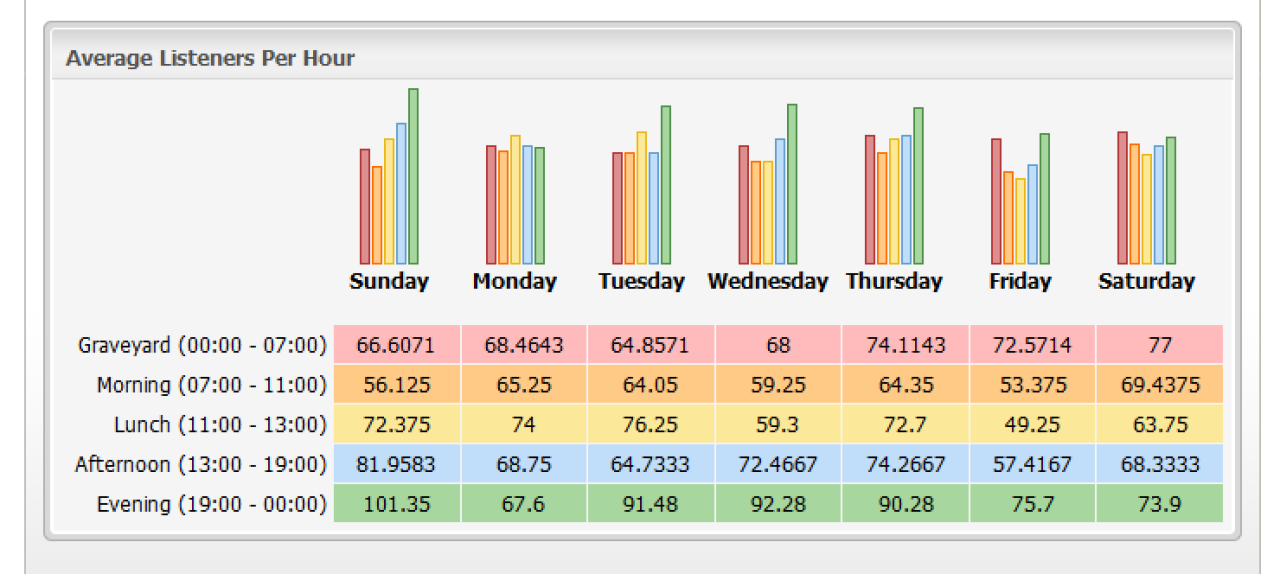1280x574 pixels.
Task: Click the green Evening bar in Tuesday's chart
Action: [666, 185]
